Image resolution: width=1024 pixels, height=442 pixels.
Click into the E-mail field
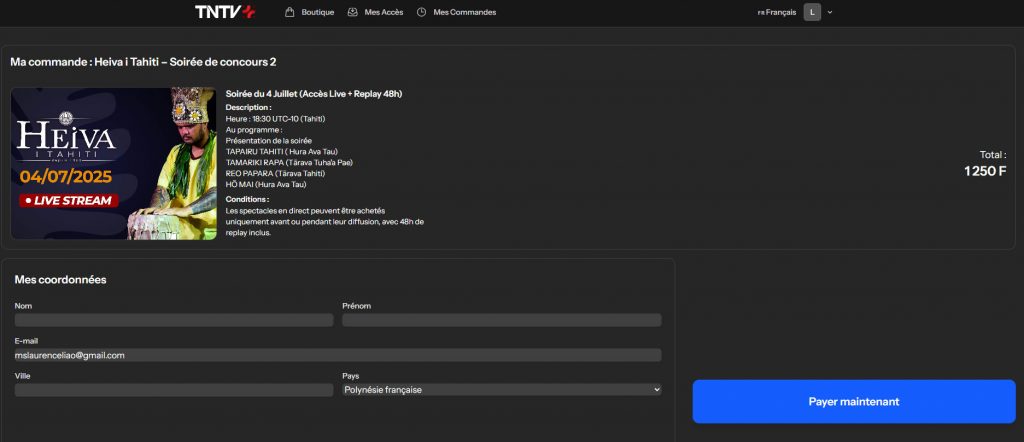tap(338, 355)
